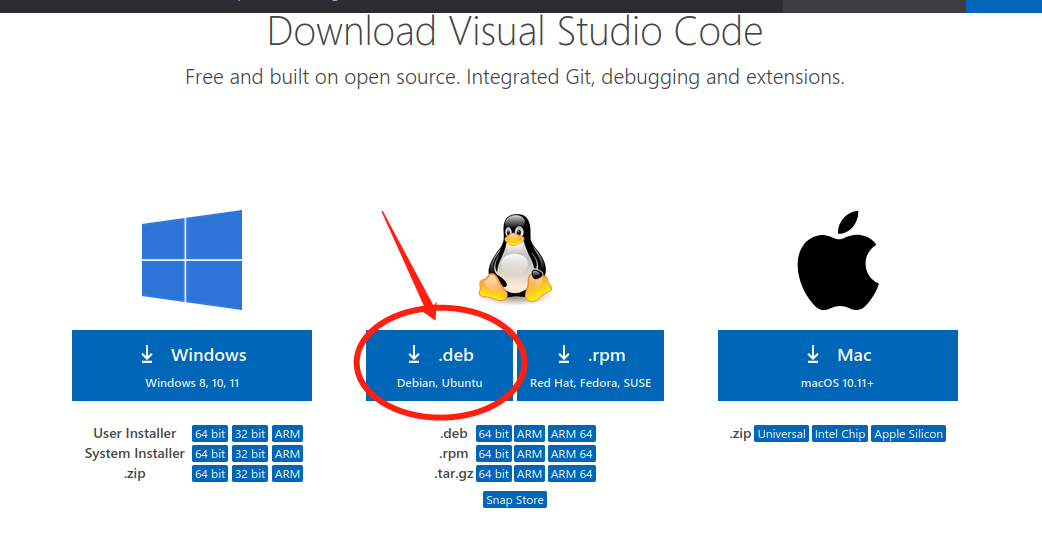Image resolution: width=1042 pixels, height=546 pixels.
Task: Click the download arrow on the .rpm button
Action: pyautogui.click(x=564, y=355)
